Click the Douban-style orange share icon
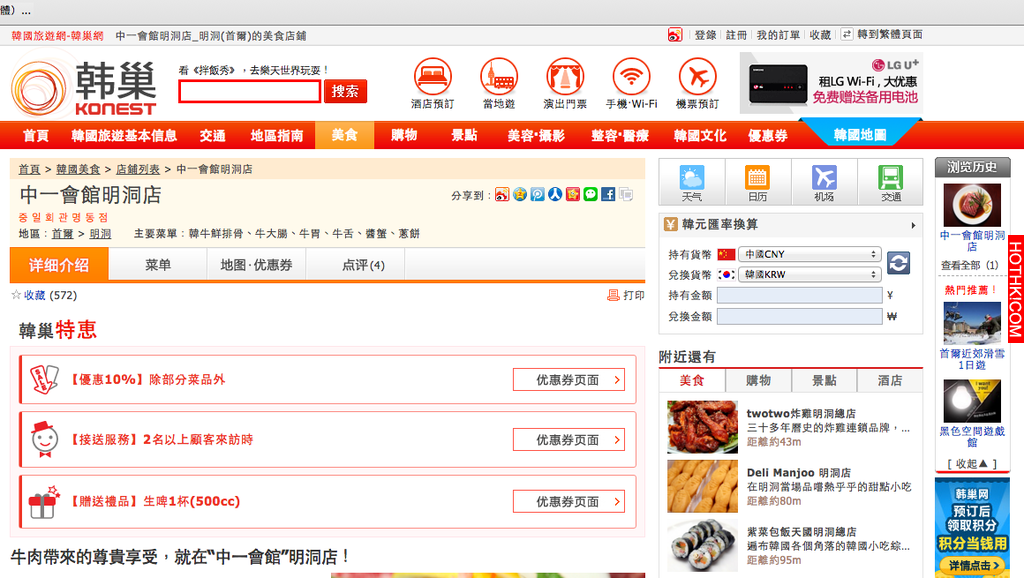The height and width of the screenshot is (578, 1024). coord(573,195)
